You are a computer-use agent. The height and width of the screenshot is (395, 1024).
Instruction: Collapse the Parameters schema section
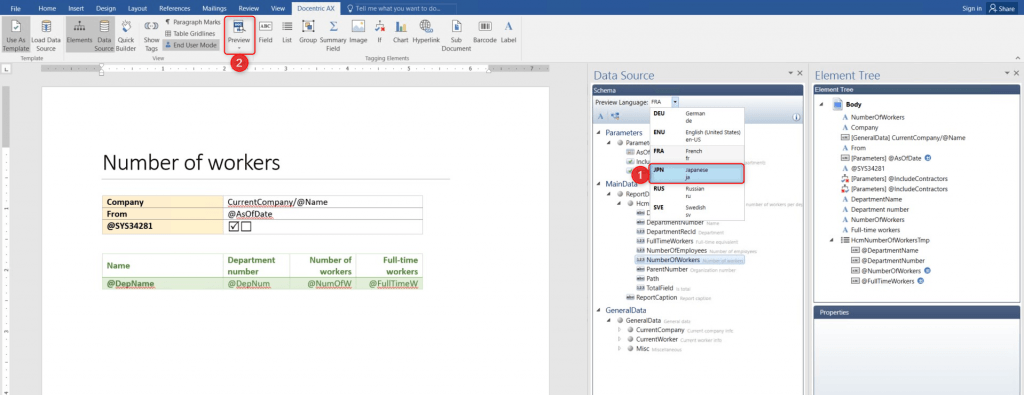tap(599, 133)
